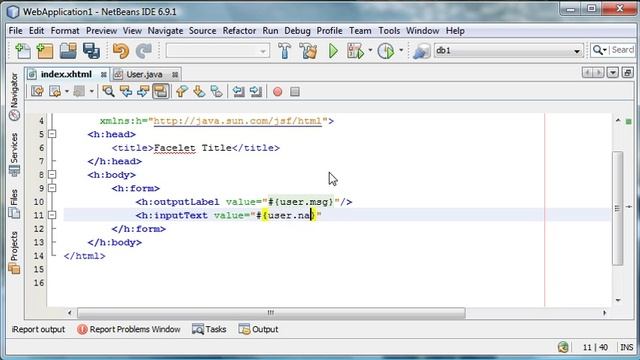Open the Tools menu

389,31
